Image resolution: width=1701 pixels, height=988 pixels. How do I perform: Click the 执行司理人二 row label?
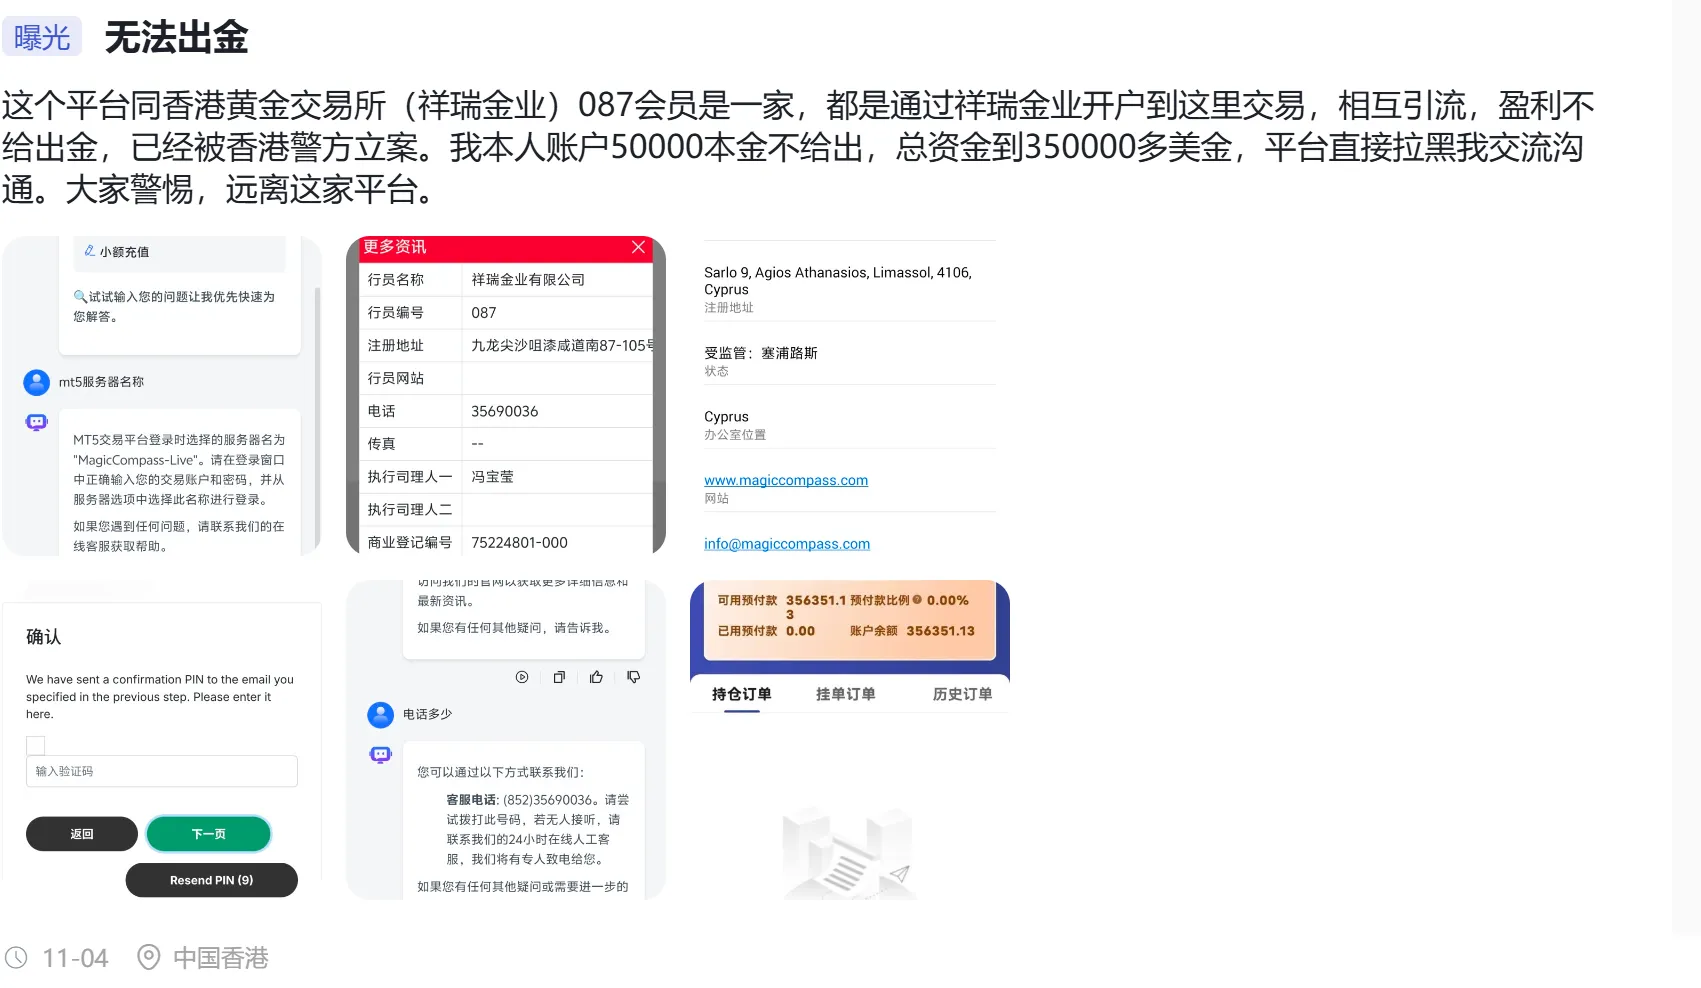[x=410, y=510]
